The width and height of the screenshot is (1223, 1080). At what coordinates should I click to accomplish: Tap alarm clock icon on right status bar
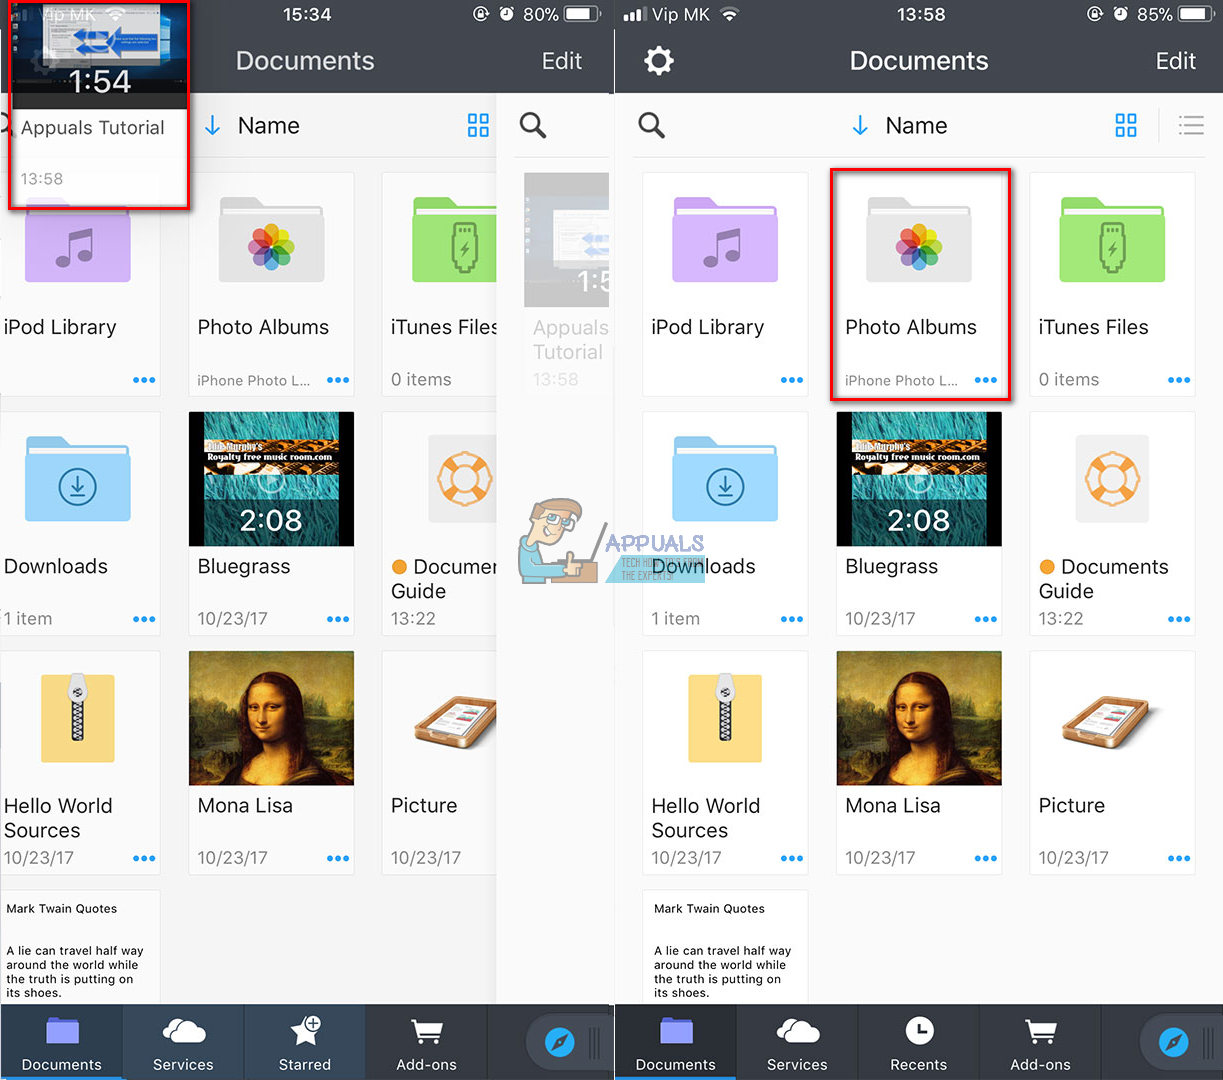1120,14
